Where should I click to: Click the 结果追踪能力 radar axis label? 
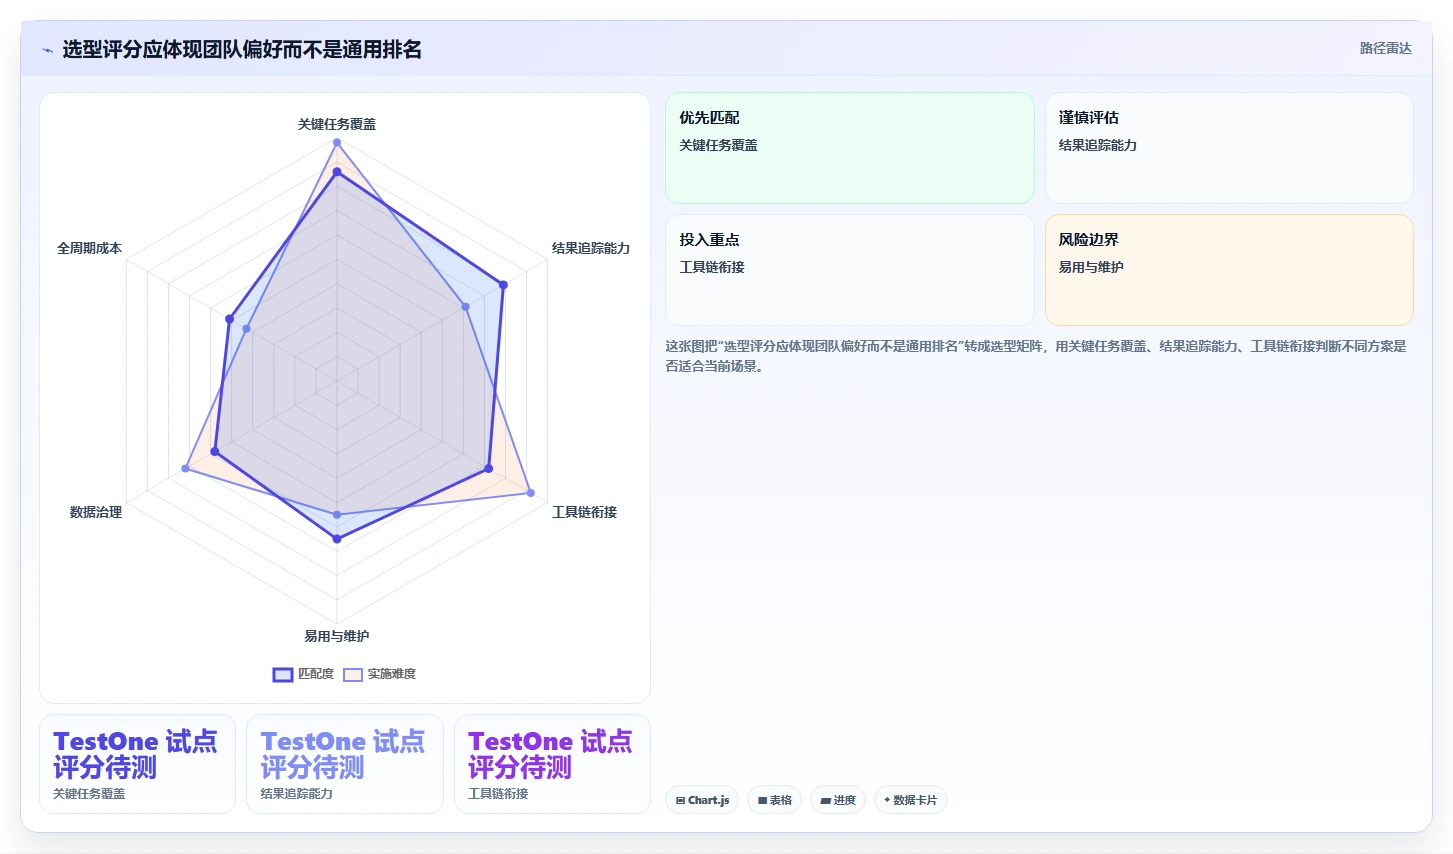click(591, 248)
